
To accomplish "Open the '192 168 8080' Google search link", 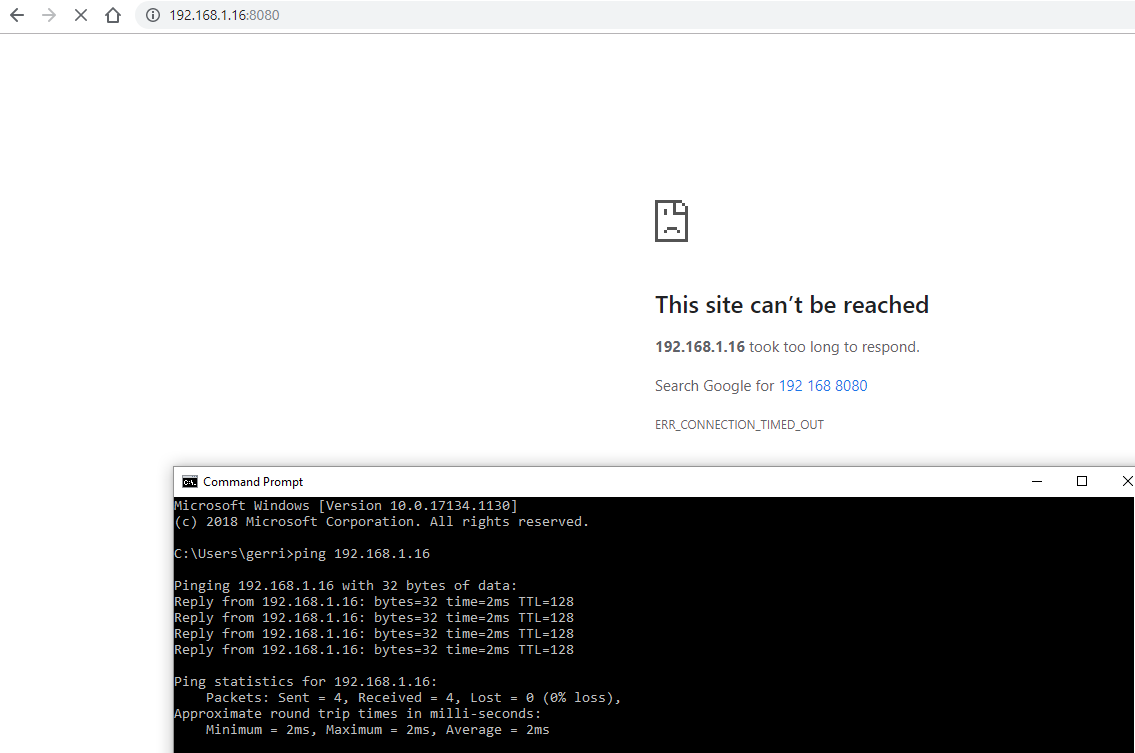I will [823, 386].
